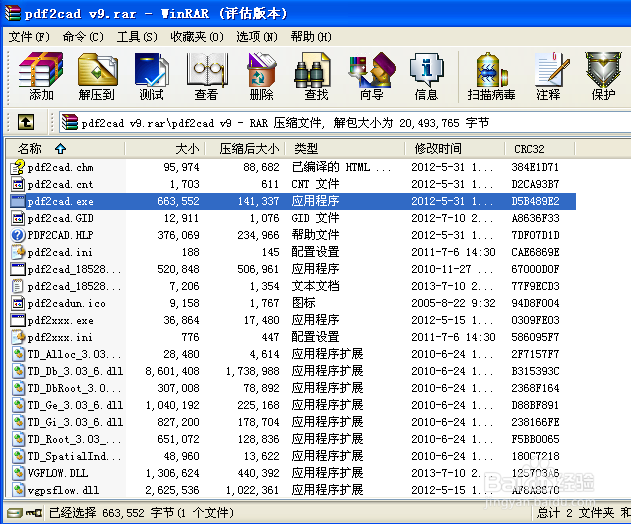
Task: Select the TD_Ge_3.03_6.dll file name
Action: [75, 405]
